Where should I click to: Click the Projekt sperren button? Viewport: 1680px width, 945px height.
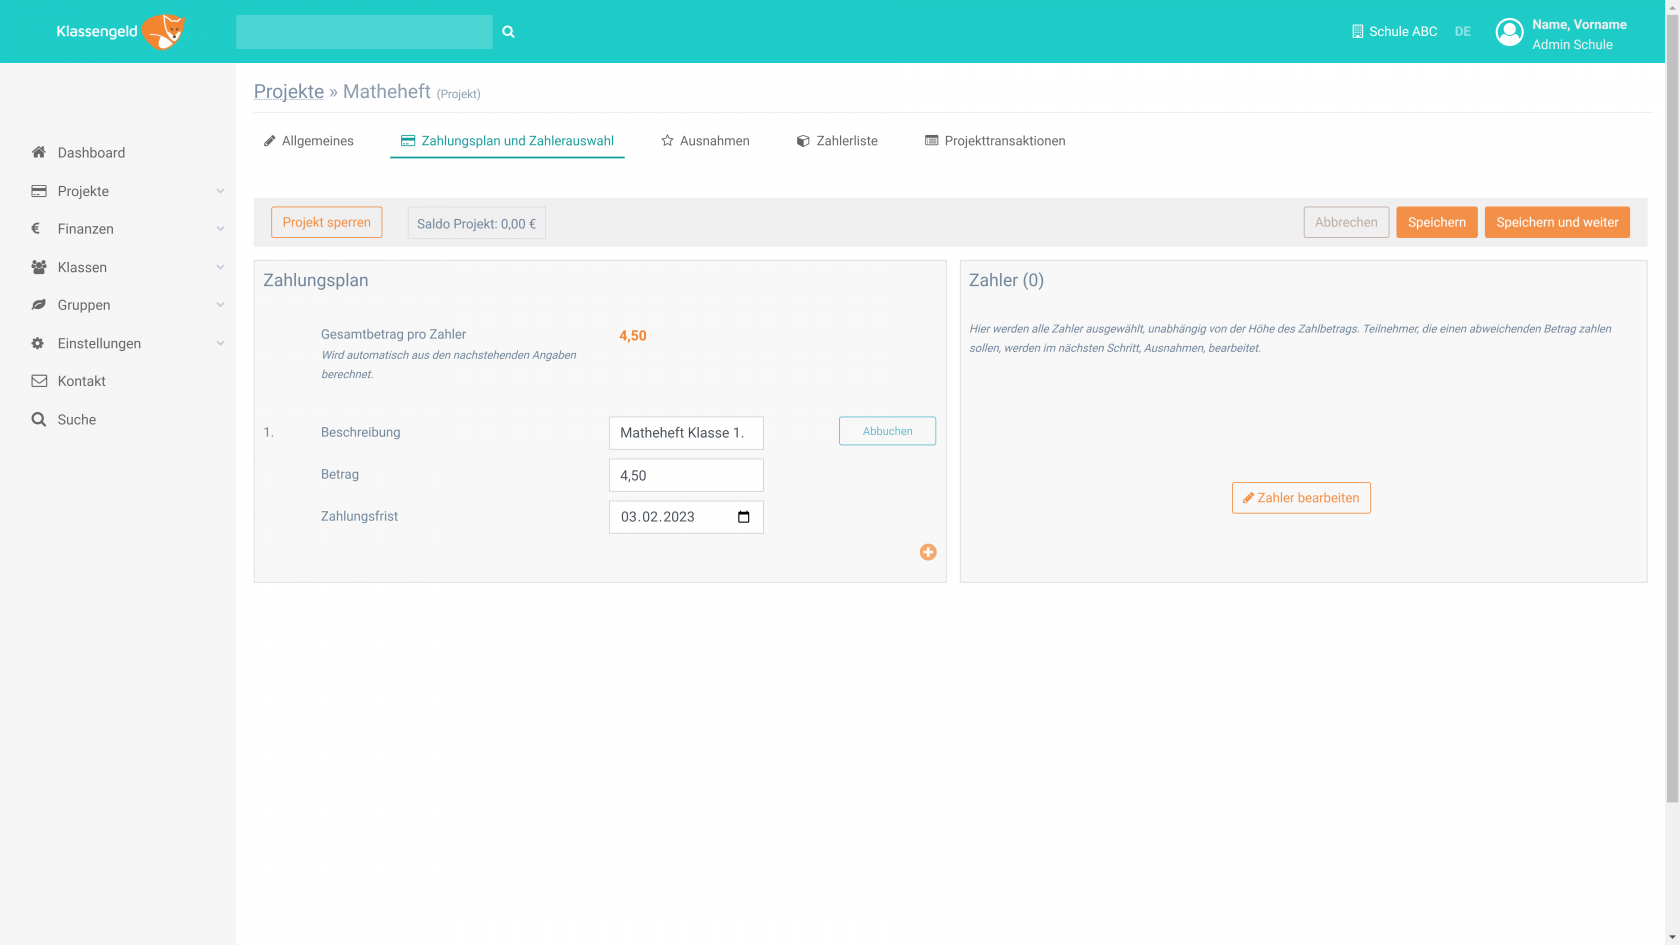point(326,222)
